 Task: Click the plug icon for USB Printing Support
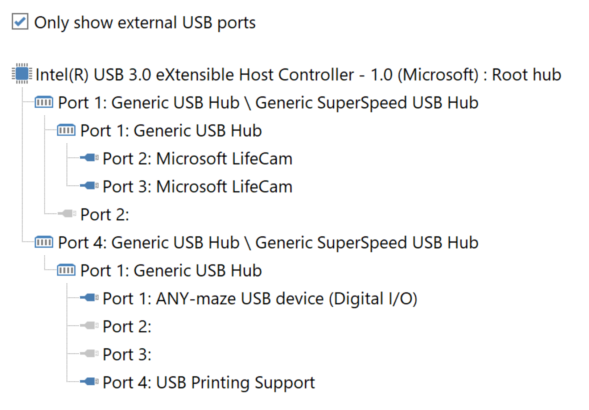(x=89, y=382)
